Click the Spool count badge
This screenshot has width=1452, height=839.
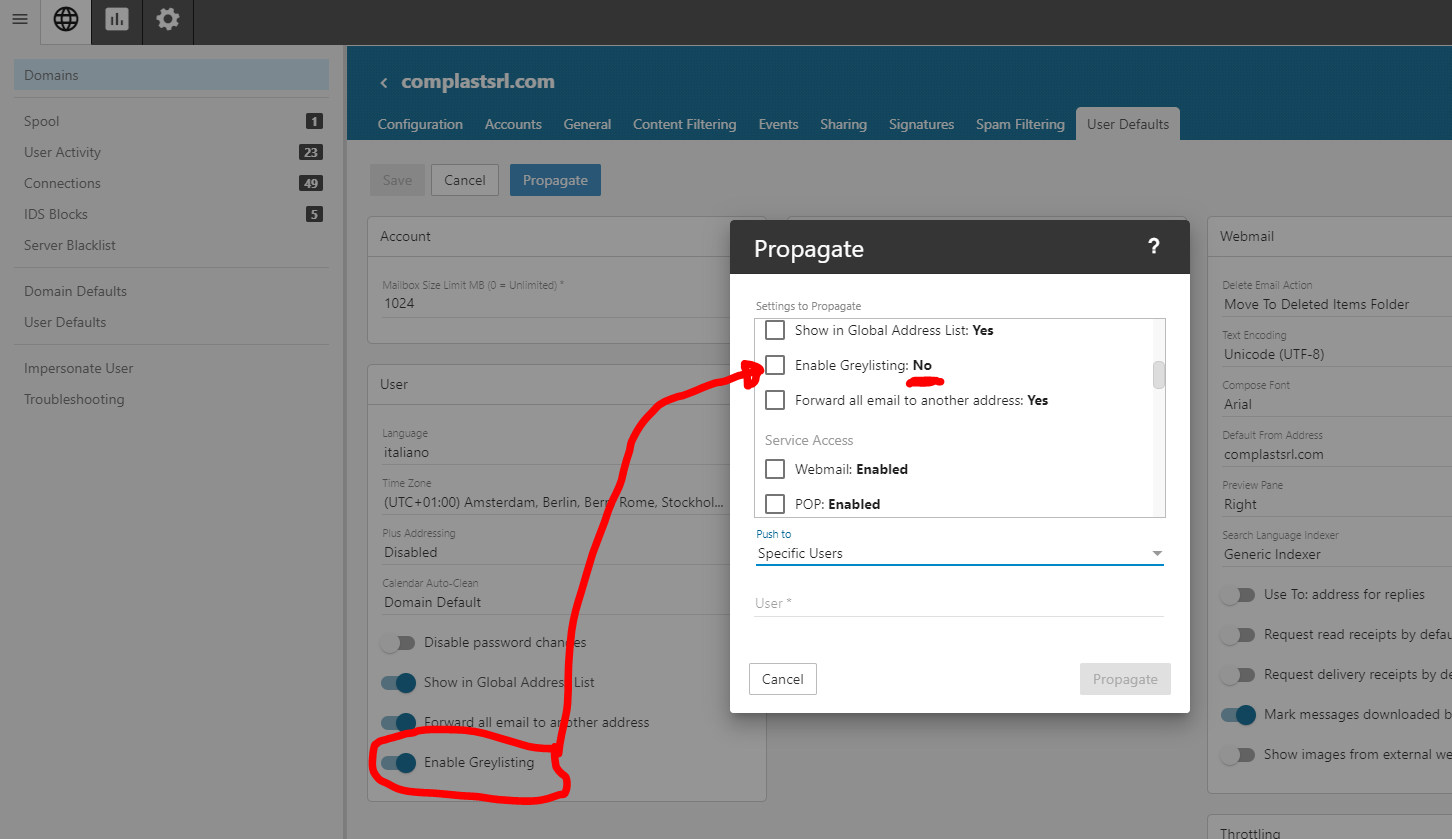click(x=314, y=122)
